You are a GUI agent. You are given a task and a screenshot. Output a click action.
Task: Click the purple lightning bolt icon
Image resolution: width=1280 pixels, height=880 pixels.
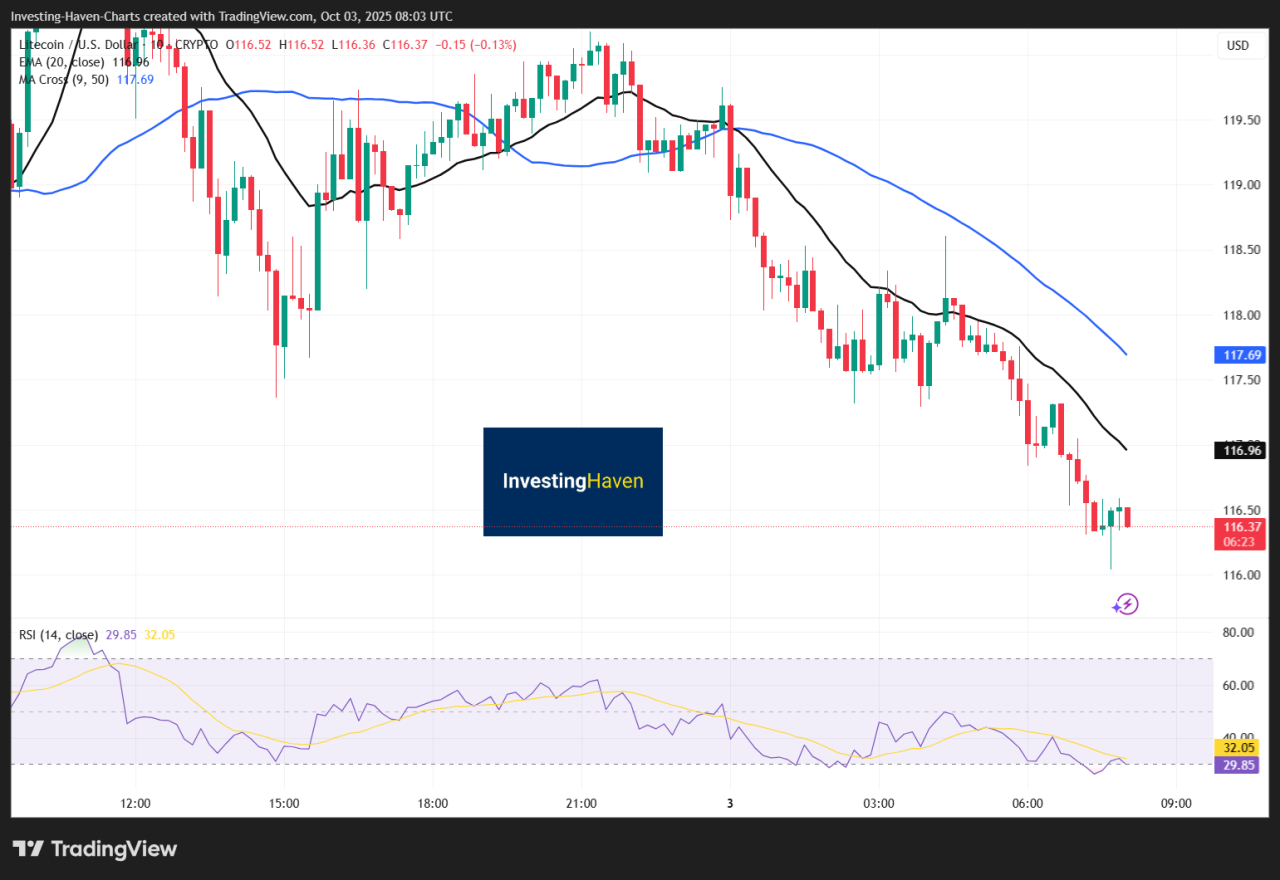point(1126,603)
